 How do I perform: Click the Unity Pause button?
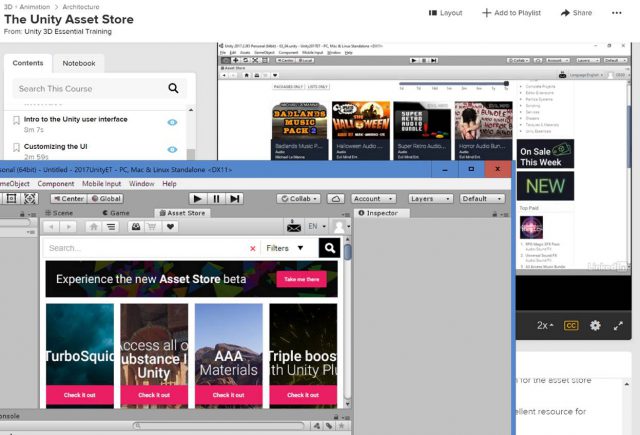(216, 199)
